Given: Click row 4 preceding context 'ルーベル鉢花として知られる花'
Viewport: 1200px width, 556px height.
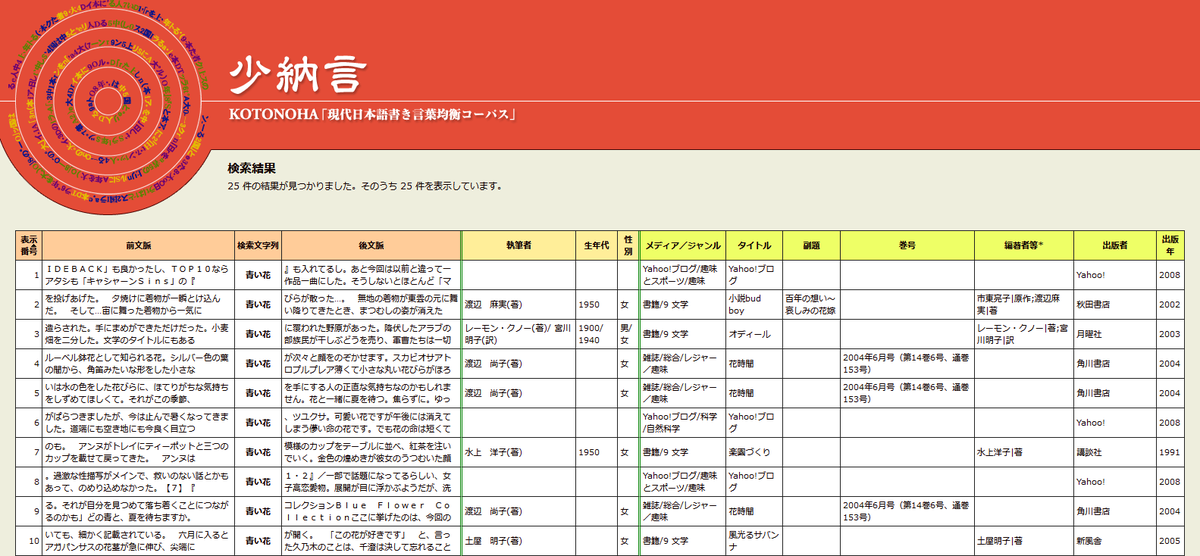Looking at the screenshot, I should click(x=137, y=364).
